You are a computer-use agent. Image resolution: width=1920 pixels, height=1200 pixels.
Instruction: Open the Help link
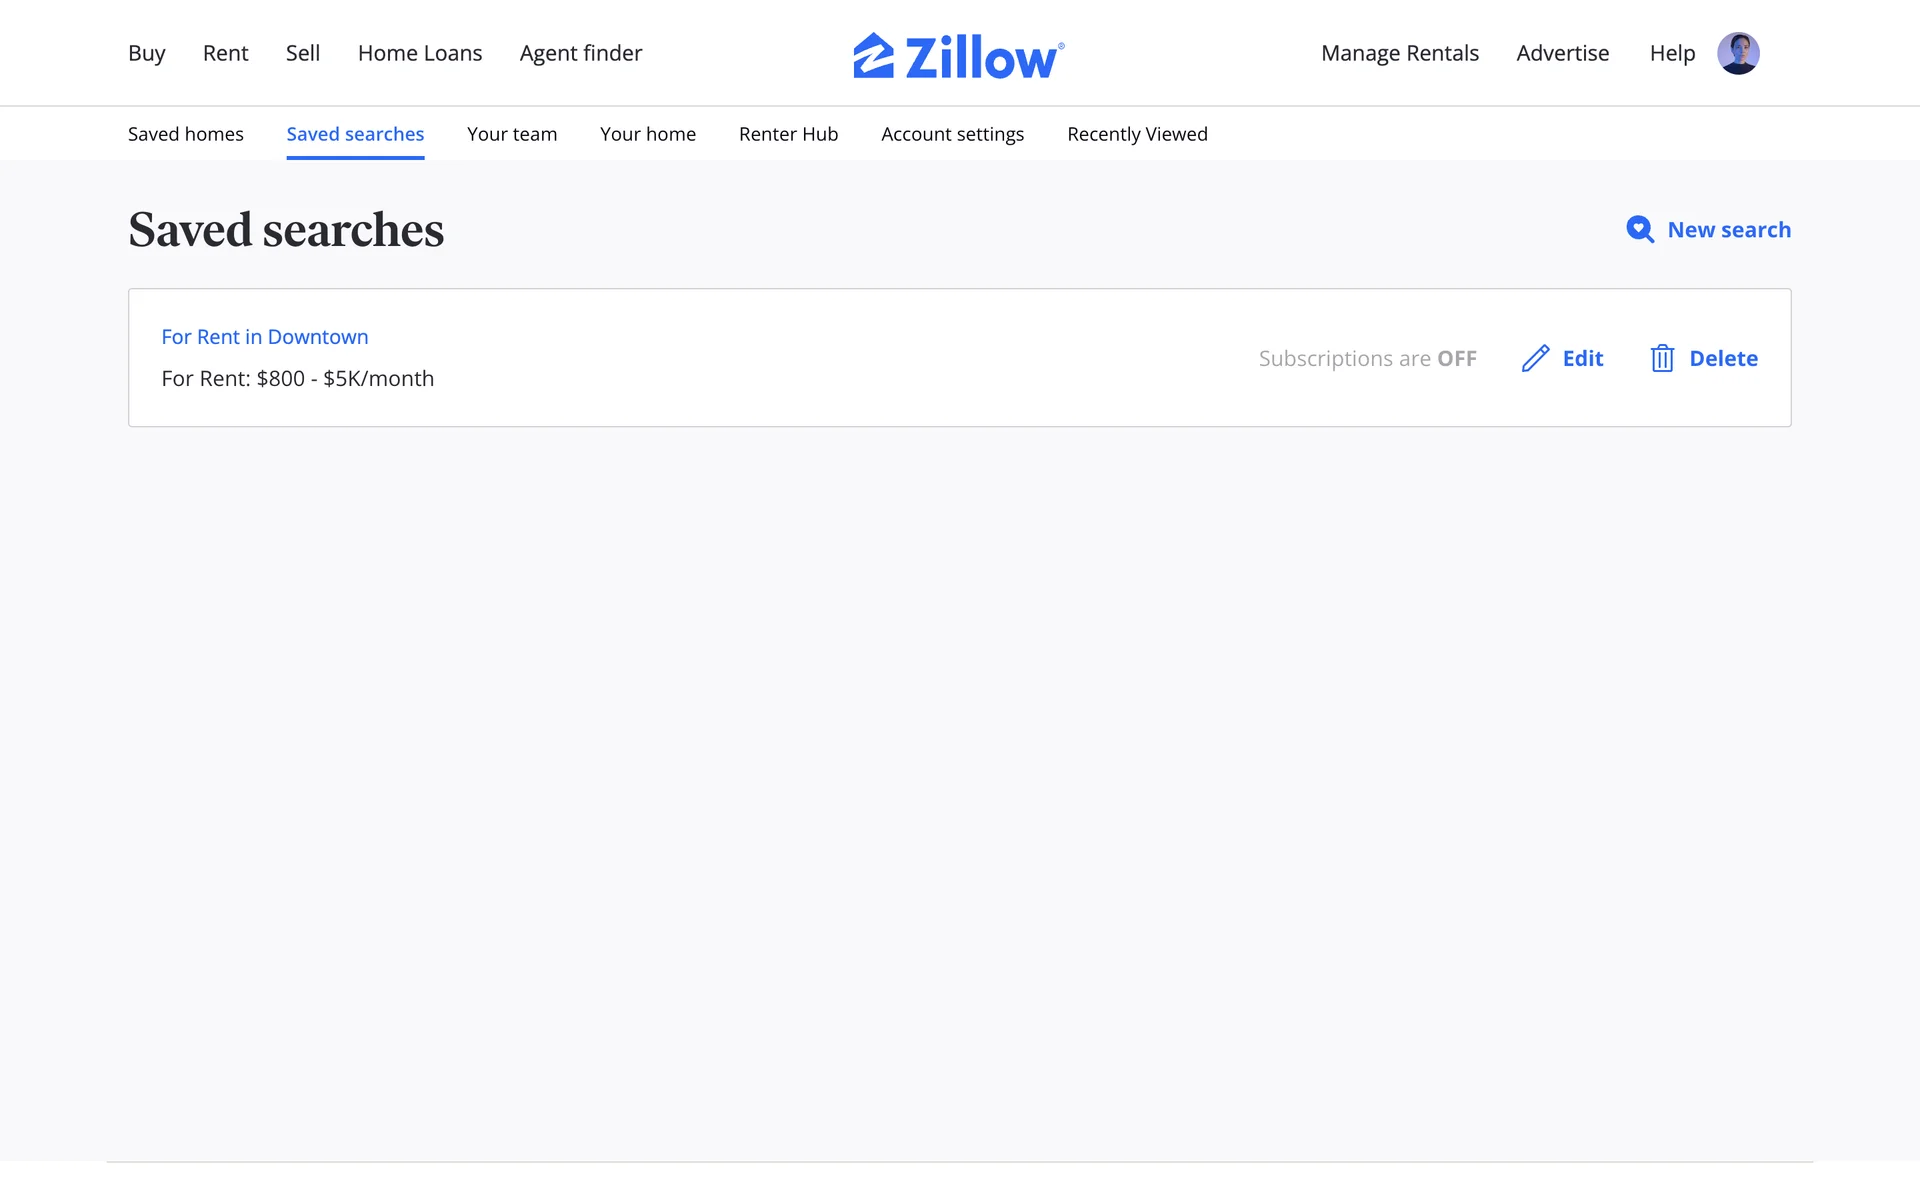[x=1672, y=53]
